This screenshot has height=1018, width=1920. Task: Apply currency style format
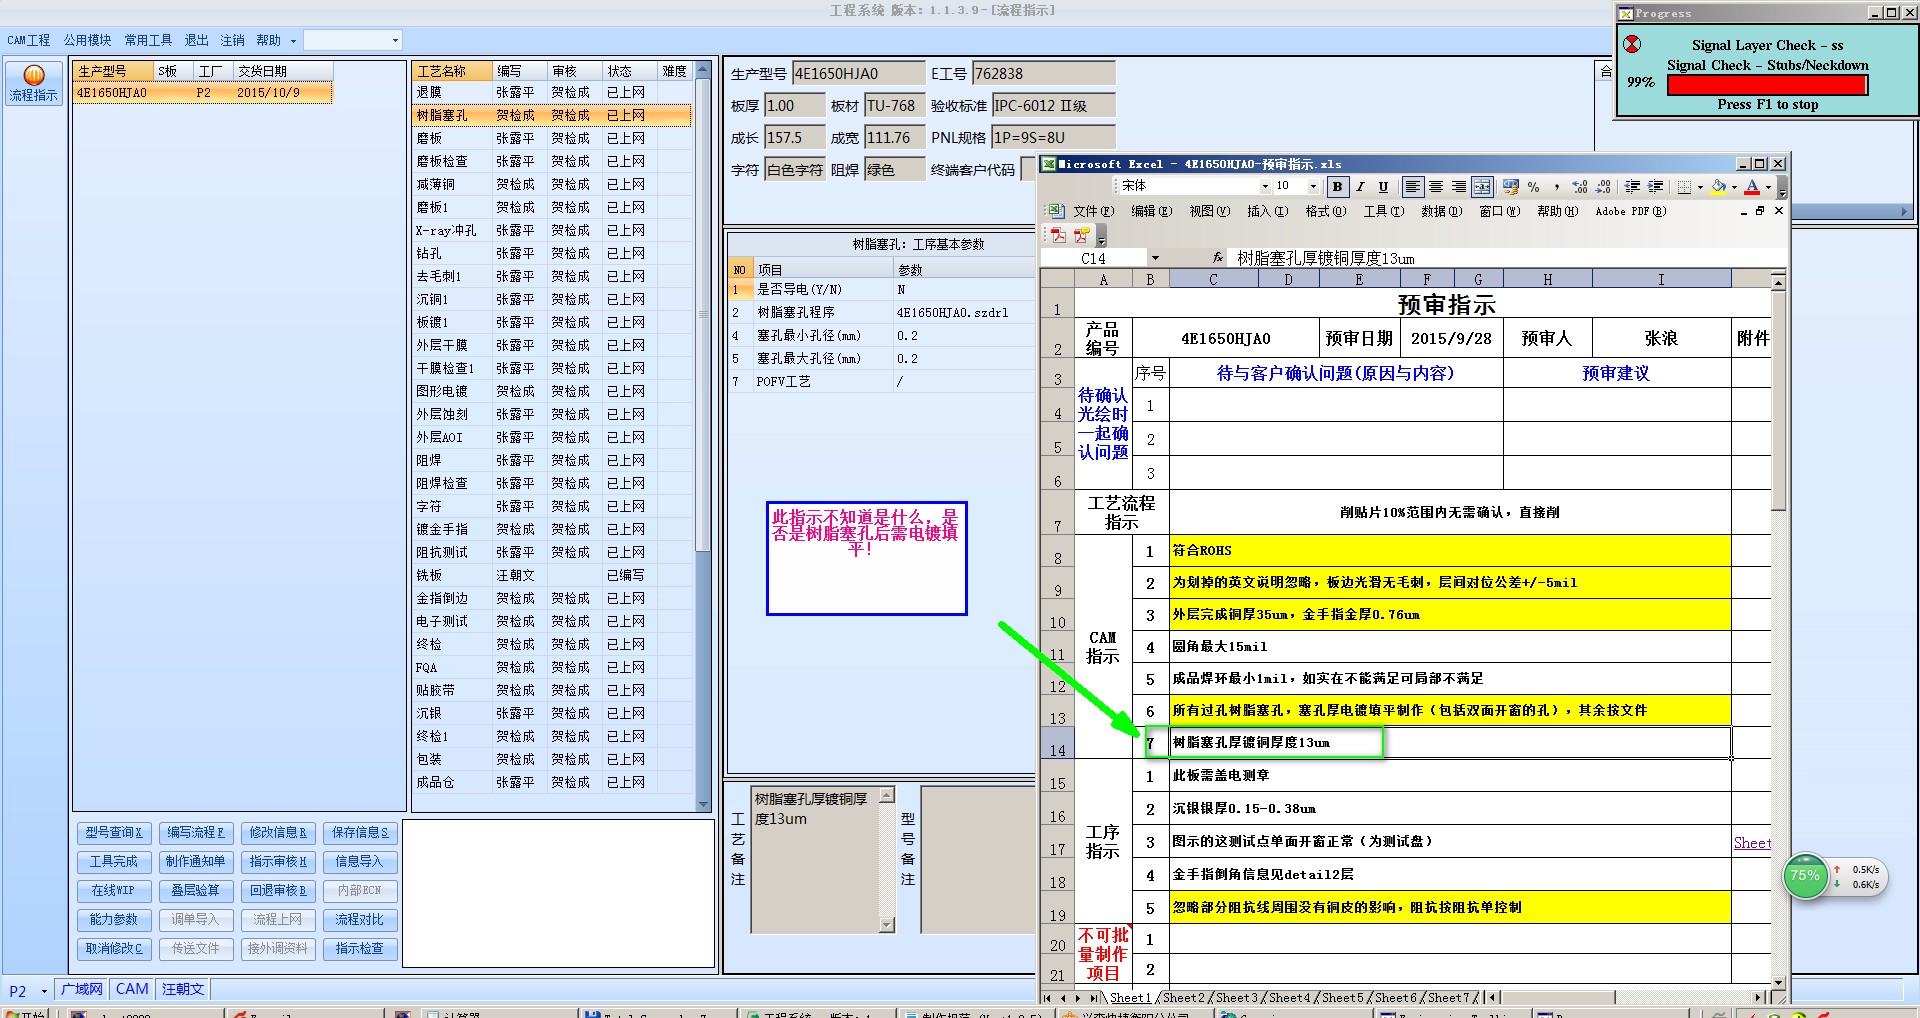click(1510, 187)
